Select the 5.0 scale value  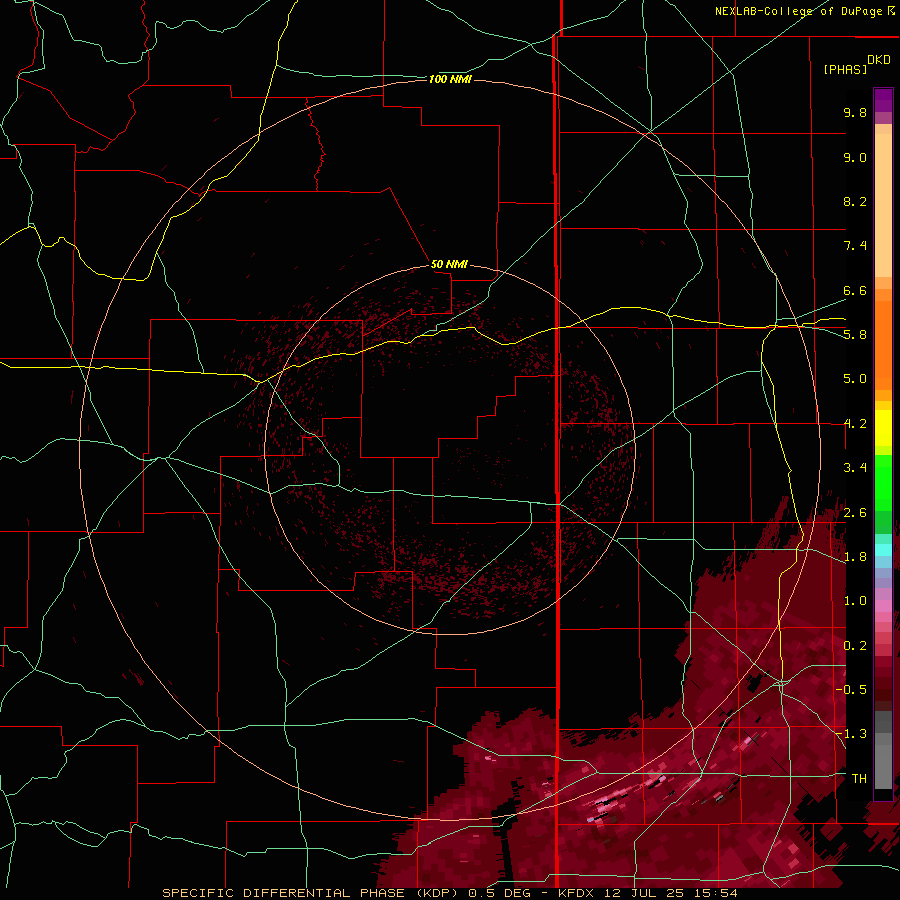(x=855, y=379)
